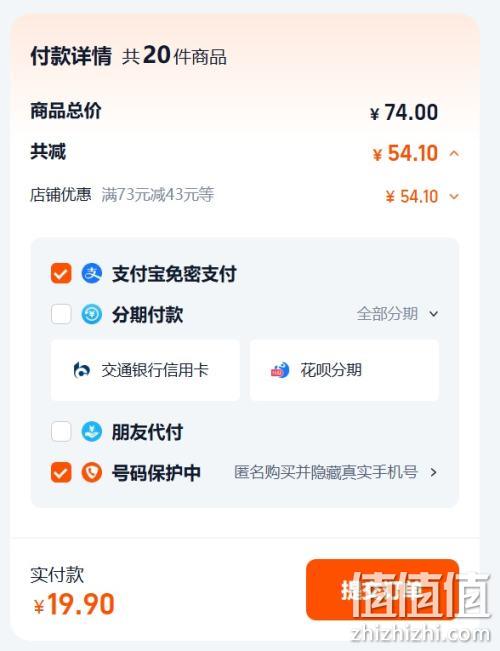500x651 pixels.
Task: Click the friend-pay hand icon
Action: (x=91, y=432)
